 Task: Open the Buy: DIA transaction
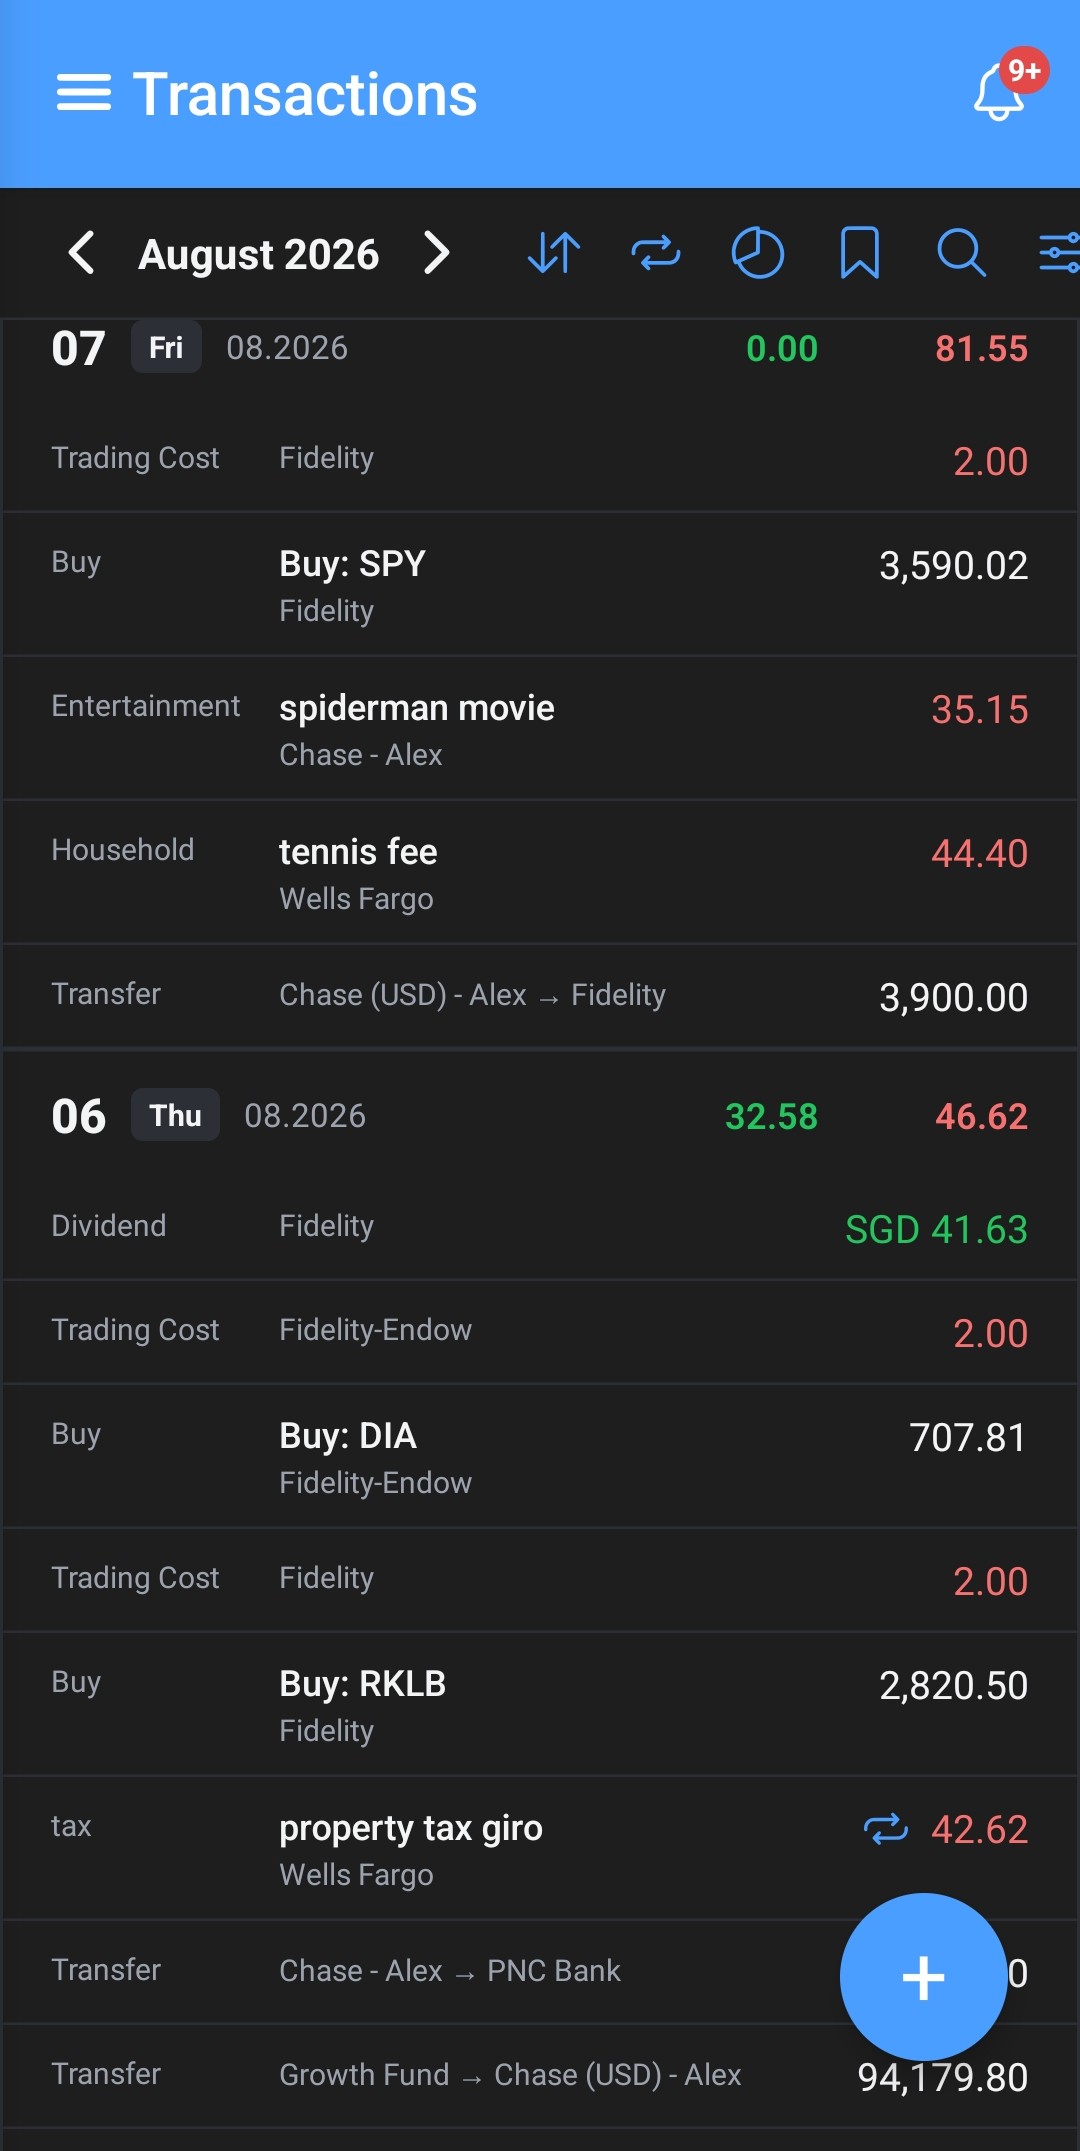[540, 1457]
